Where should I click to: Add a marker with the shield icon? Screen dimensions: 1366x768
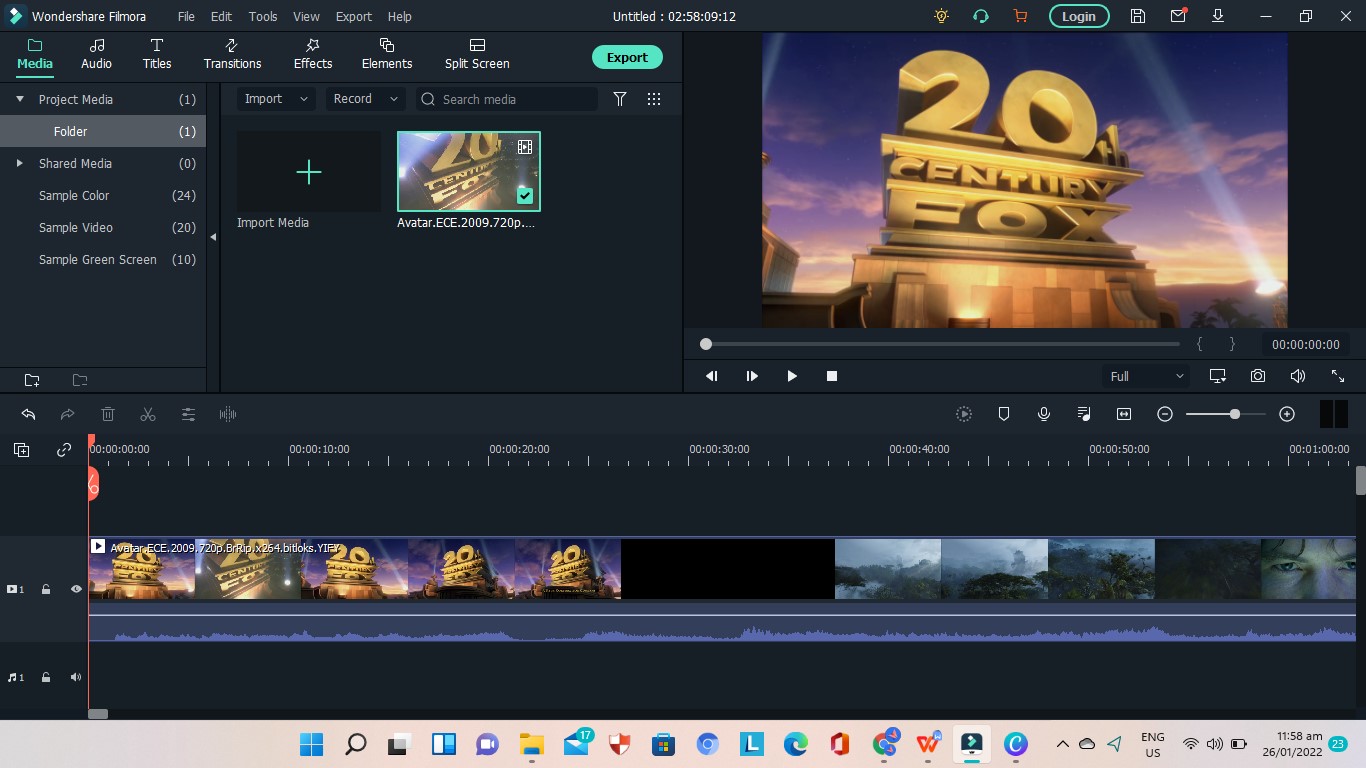point(1004,414)
